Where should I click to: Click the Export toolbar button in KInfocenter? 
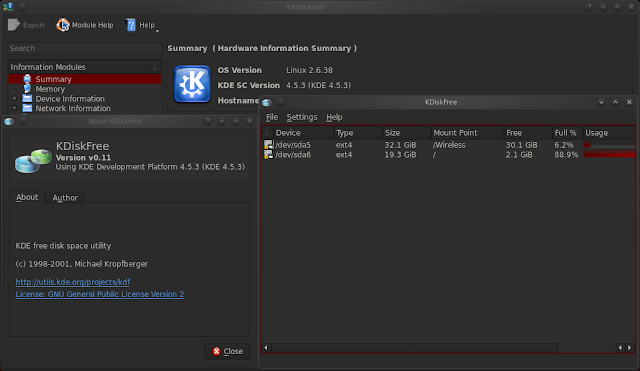coord(26,25)
